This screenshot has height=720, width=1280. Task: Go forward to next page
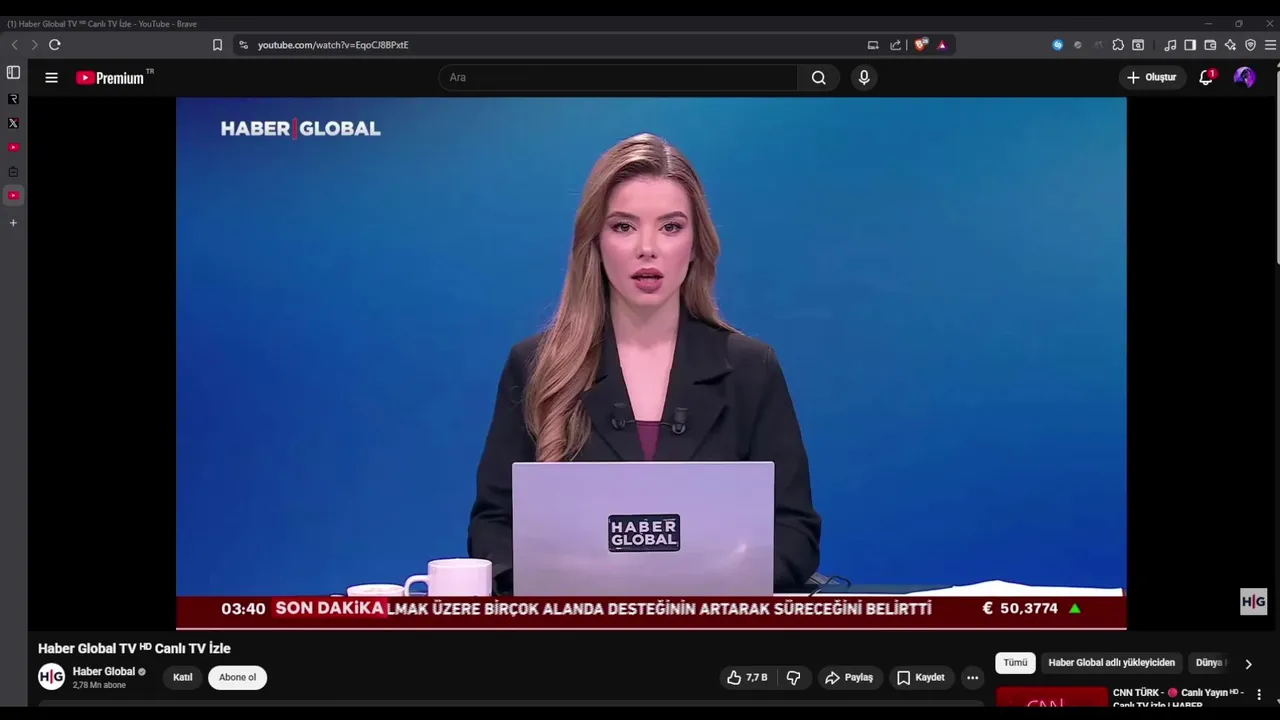[x=34, y=45]
